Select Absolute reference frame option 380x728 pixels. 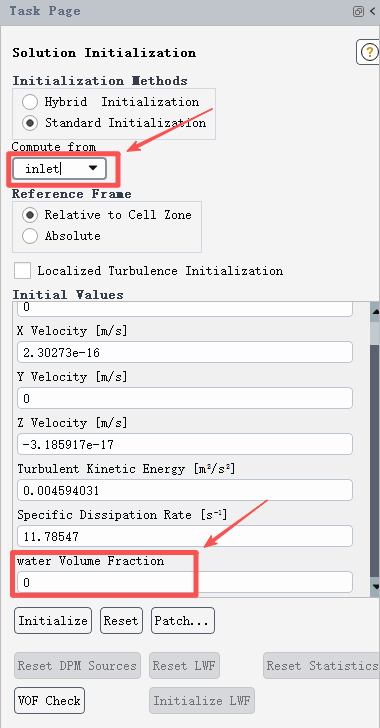pos(30,236)
